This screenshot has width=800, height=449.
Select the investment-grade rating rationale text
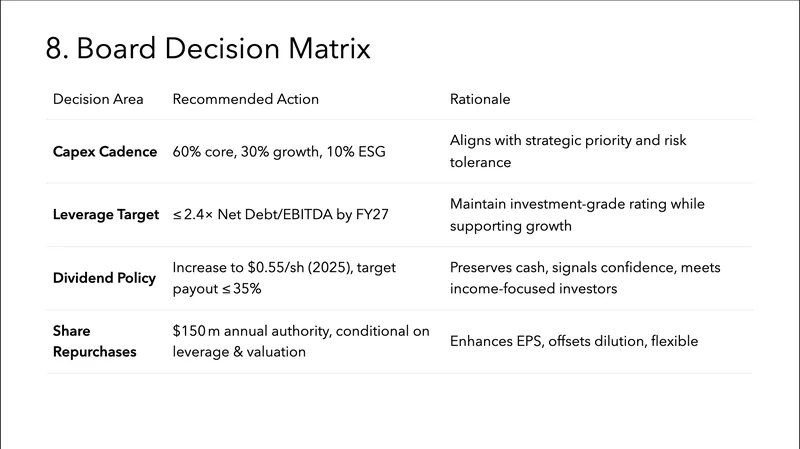(577, 215)
